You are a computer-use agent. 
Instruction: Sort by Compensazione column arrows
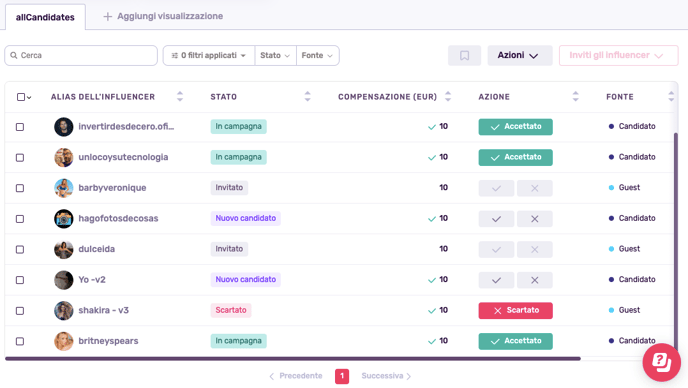[448, 97]
